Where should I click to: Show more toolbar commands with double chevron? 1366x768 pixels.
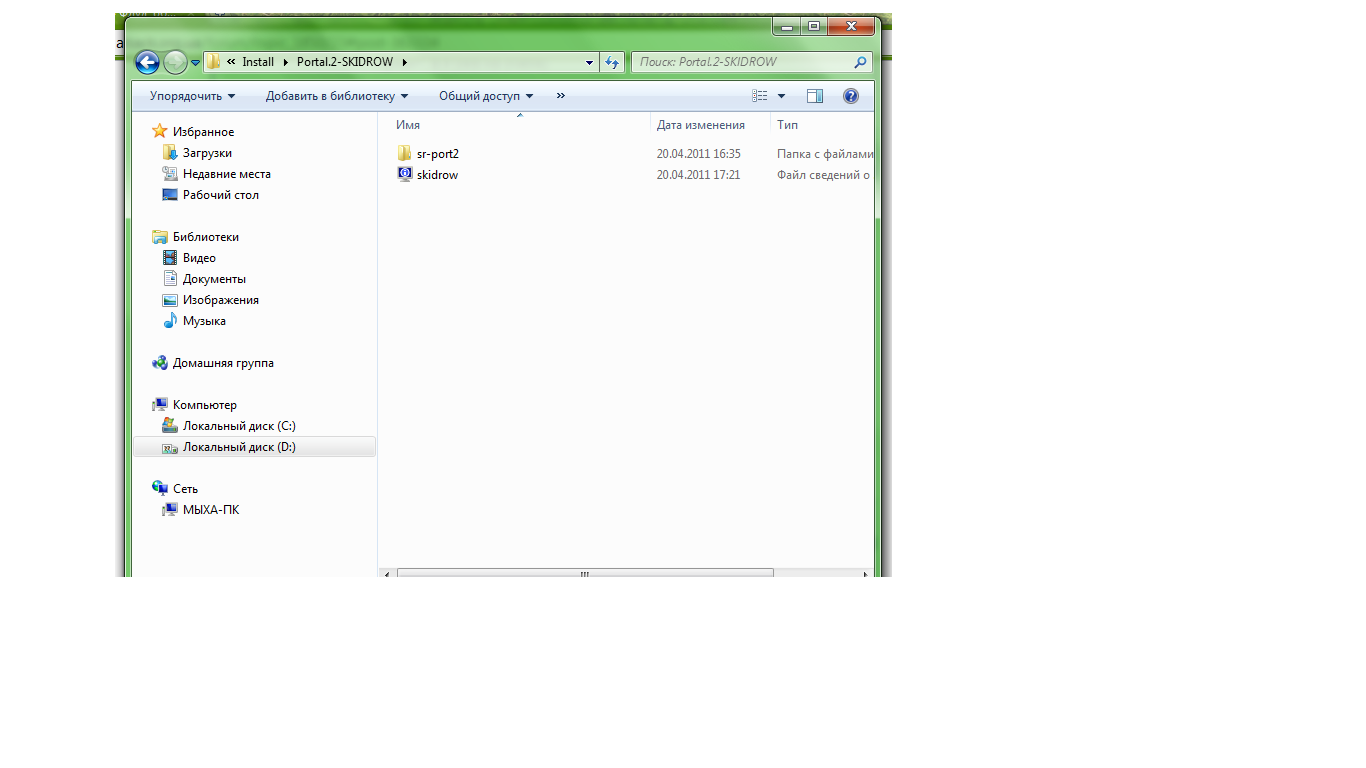click(561, 96)
